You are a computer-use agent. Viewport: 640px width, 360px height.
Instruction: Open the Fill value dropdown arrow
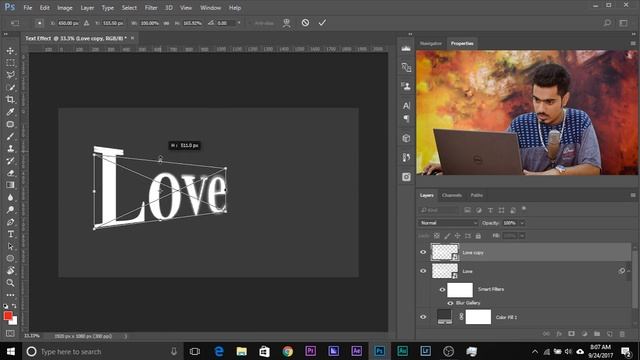tap(522, 236)
